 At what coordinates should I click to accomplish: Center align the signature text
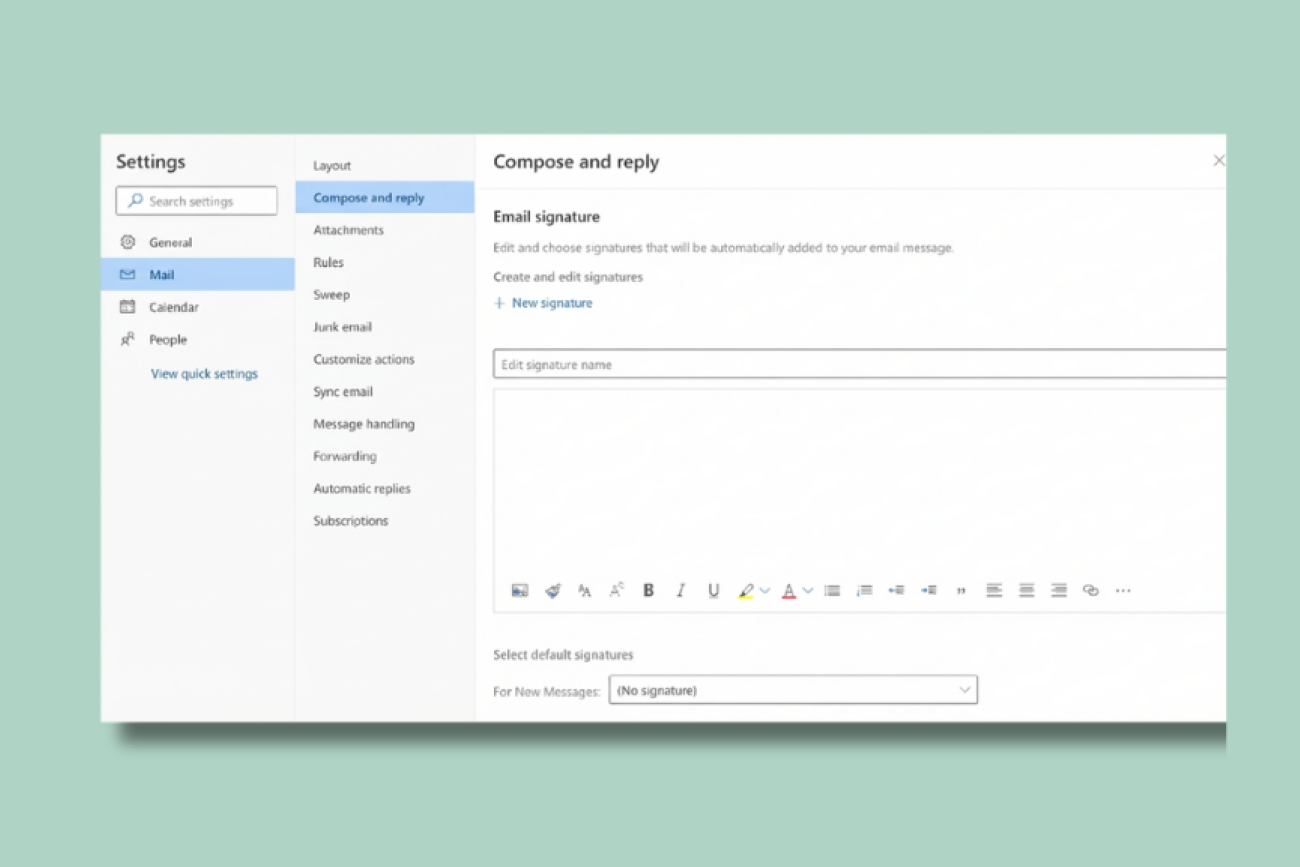pos(1026,591)
